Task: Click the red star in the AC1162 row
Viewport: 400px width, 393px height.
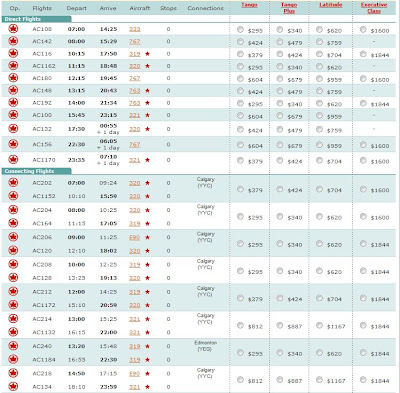Action: point(147,66)
